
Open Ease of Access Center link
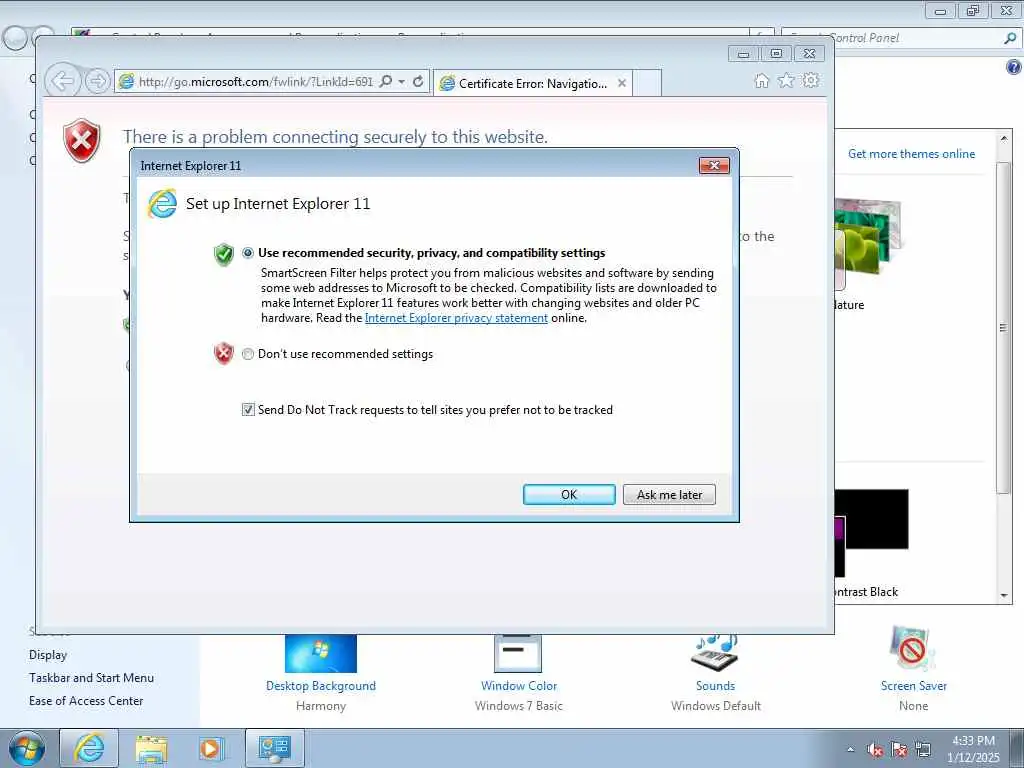tap(86, 701)
